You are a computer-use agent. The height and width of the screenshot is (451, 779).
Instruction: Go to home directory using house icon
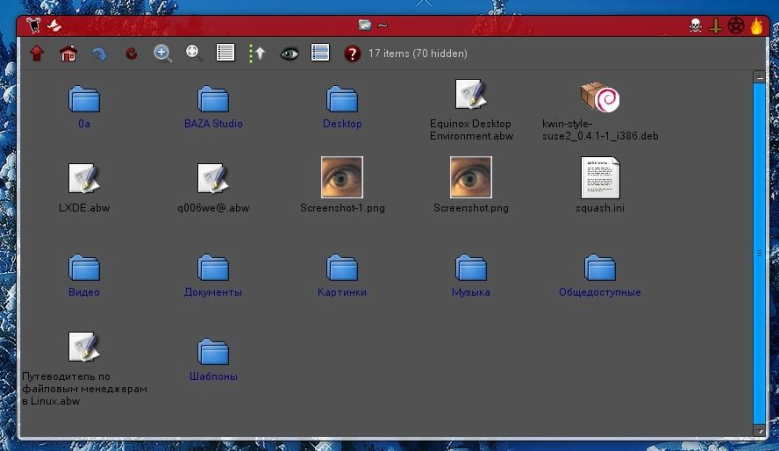click(69, 53)
